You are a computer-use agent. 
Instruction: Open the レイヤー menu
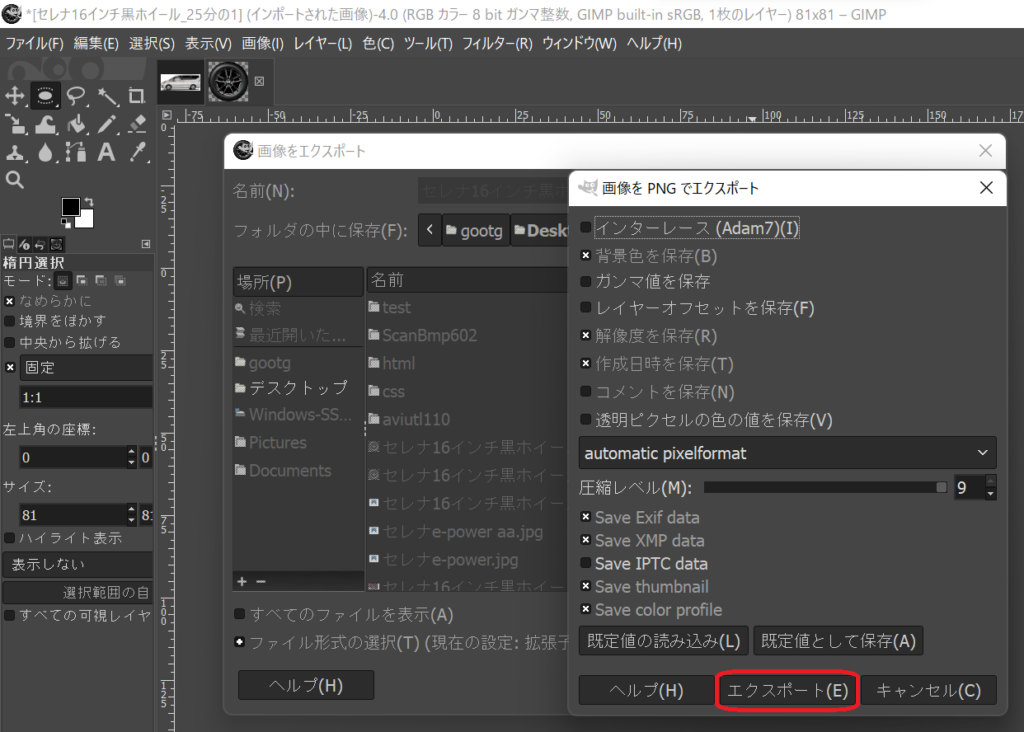point(321,43)
